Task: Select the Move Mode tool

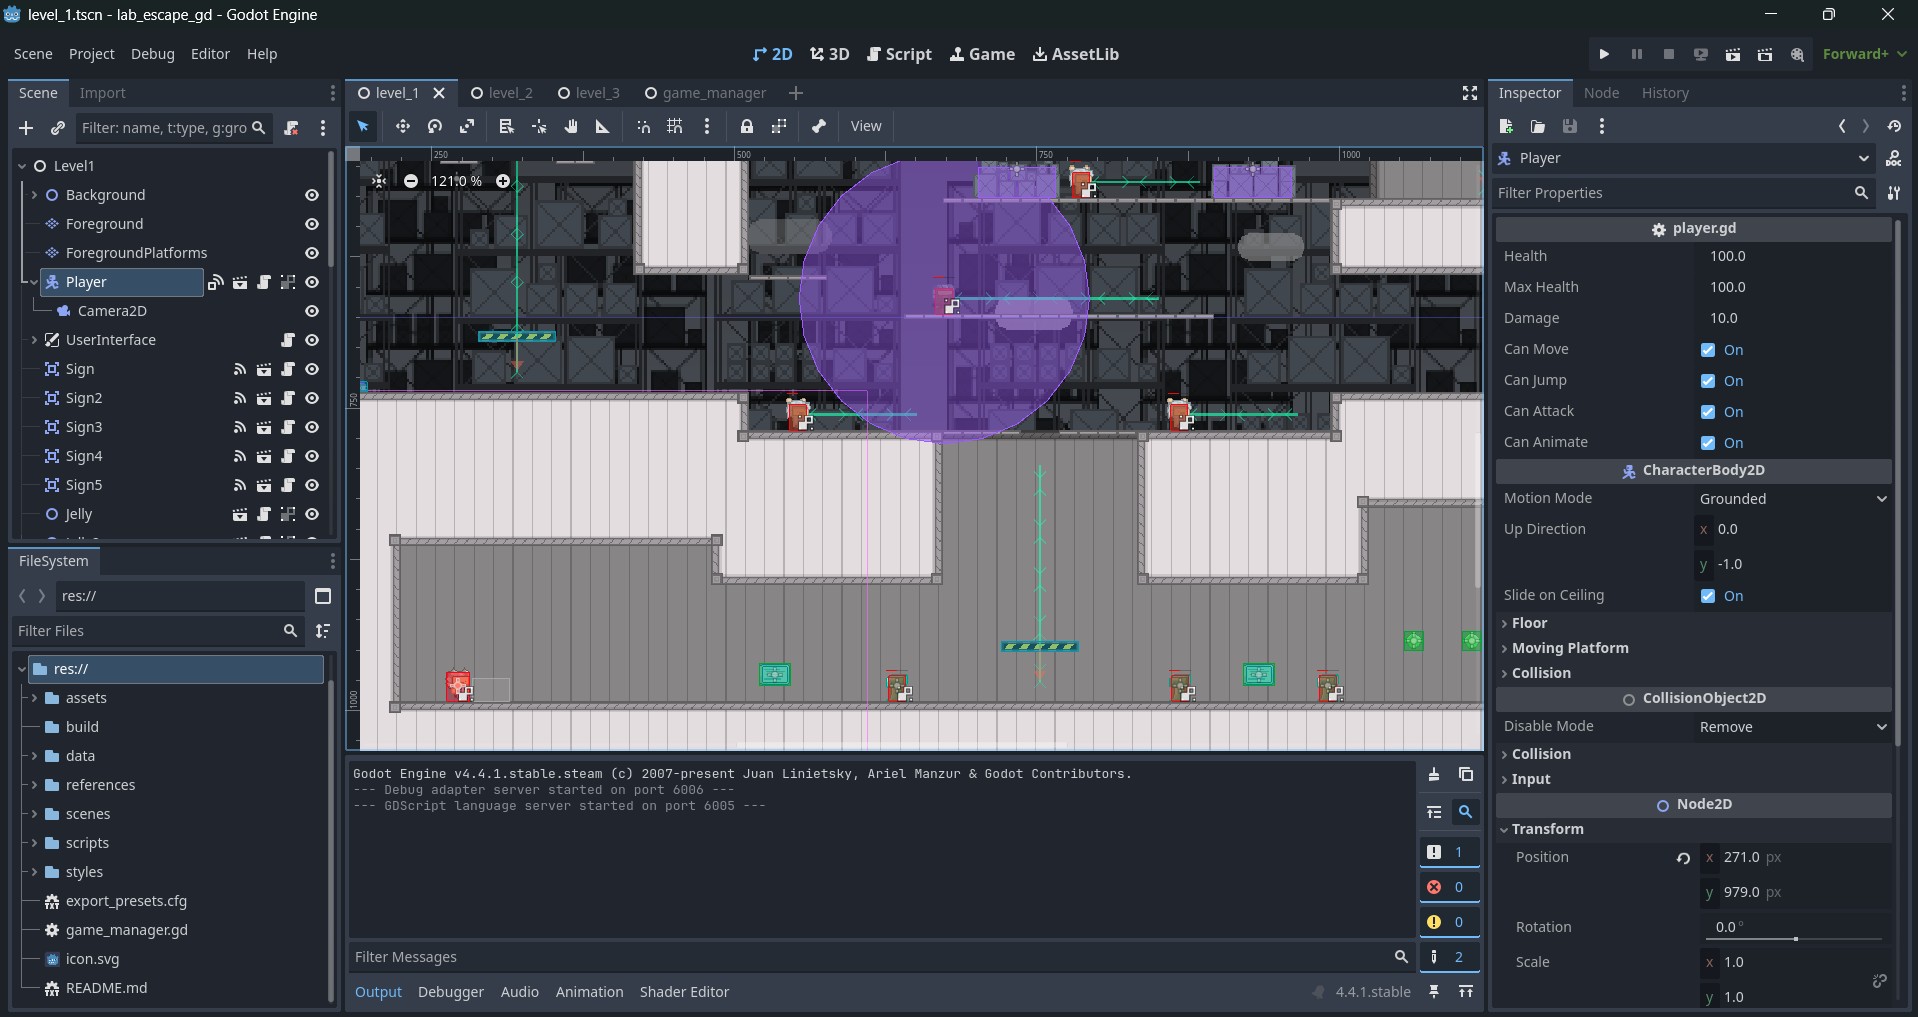Action: (x=402, y=126)
